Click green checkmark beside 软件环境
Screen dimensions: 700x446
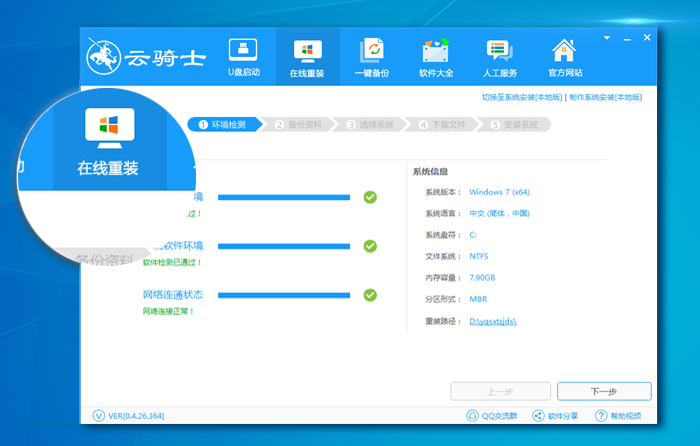(x=370, y=246)
